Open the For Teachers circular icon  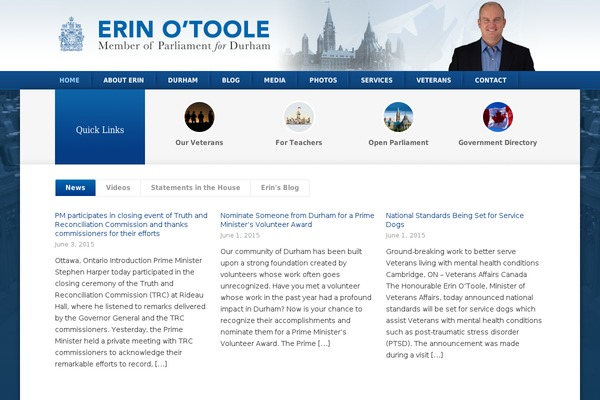tap(299, 117)
